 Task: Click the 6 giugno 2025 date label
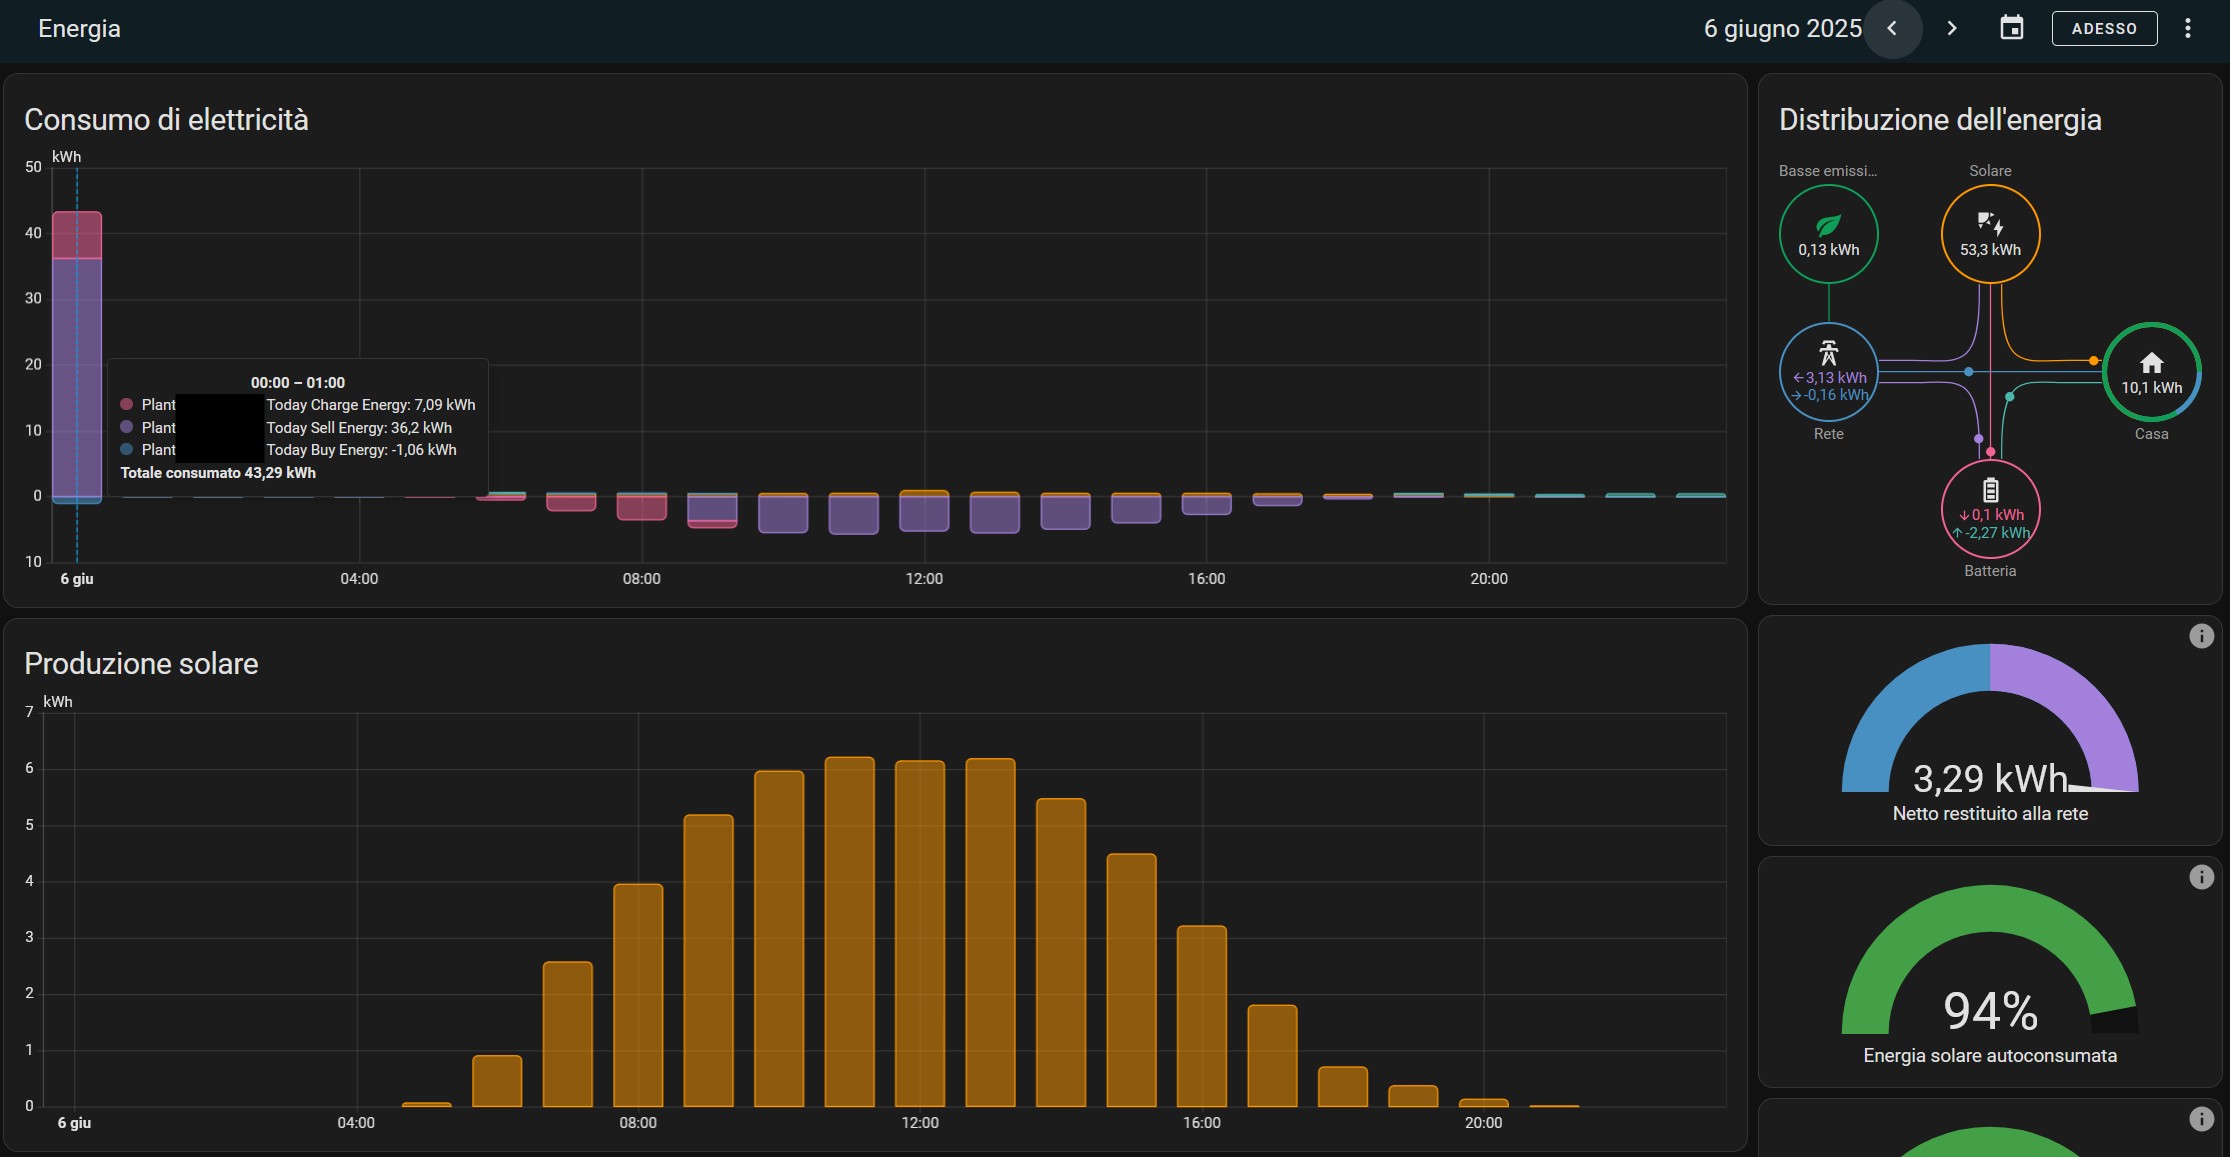[x=1782, y=29]
